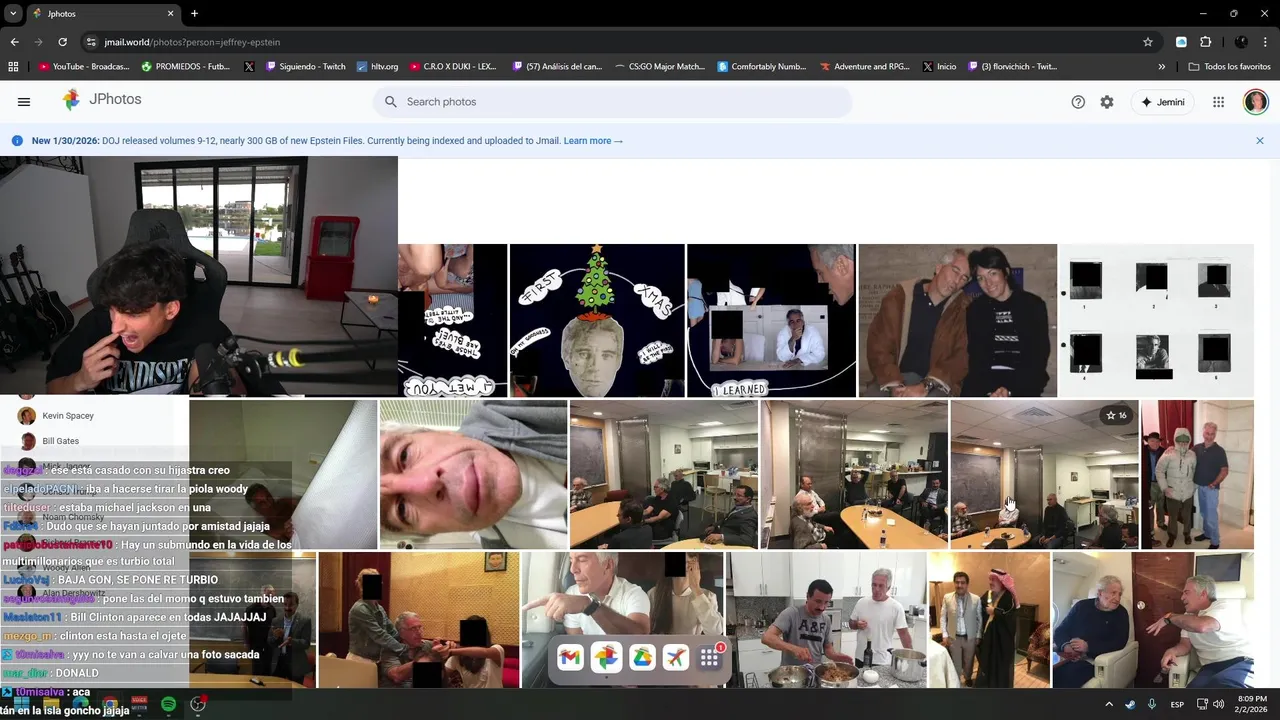
Task: Click the ESP input language indicator
Action: [x=1177, y=704]
